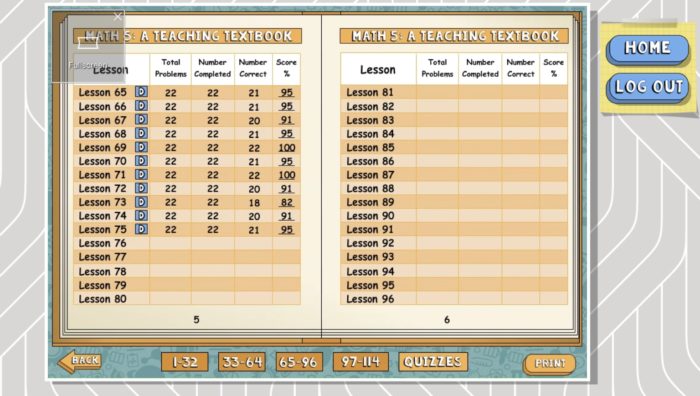Click Number Correct 18 for Lesson 73

(x=254, y=203)
